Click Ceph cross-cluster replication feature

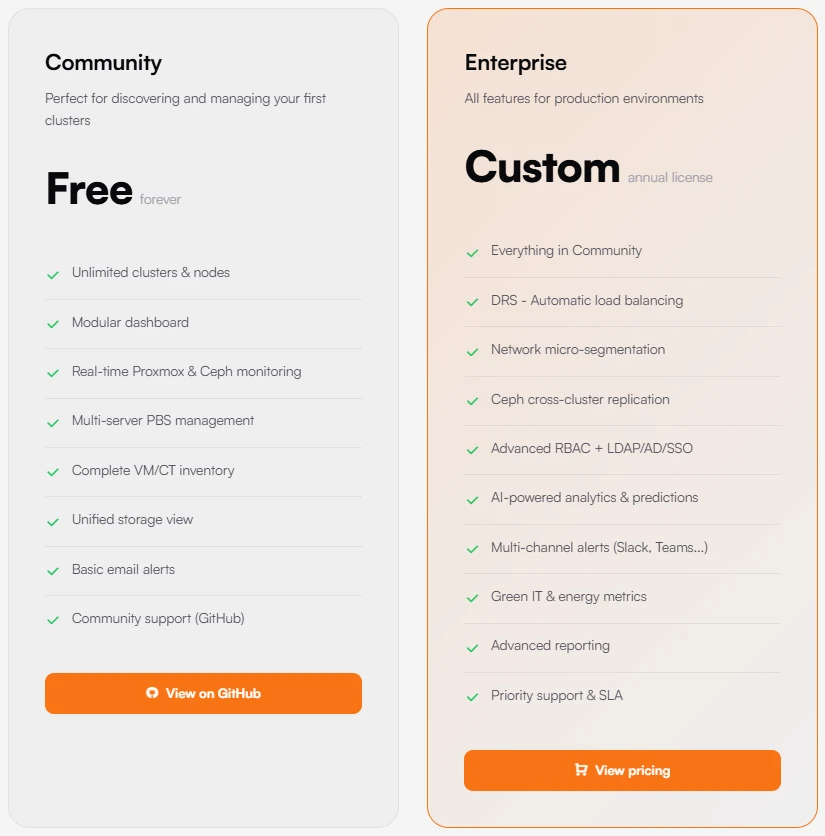pyautogui.click(x=580, y=399)
